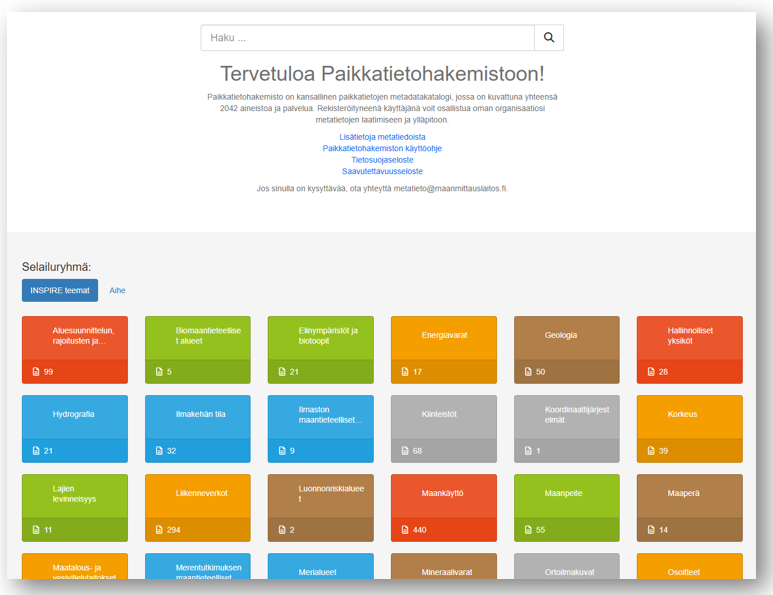Open the Ortoilmakuvat theme card

click(x=567, y=566)
